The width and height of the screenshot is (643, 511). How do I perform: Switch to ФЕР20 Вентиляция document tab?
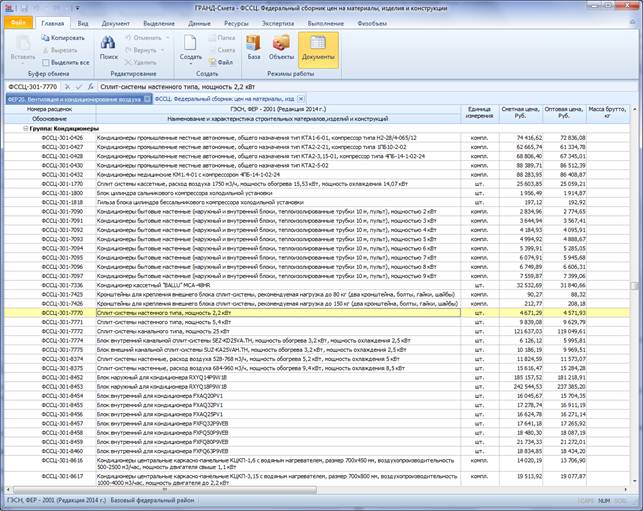[75, 100]
